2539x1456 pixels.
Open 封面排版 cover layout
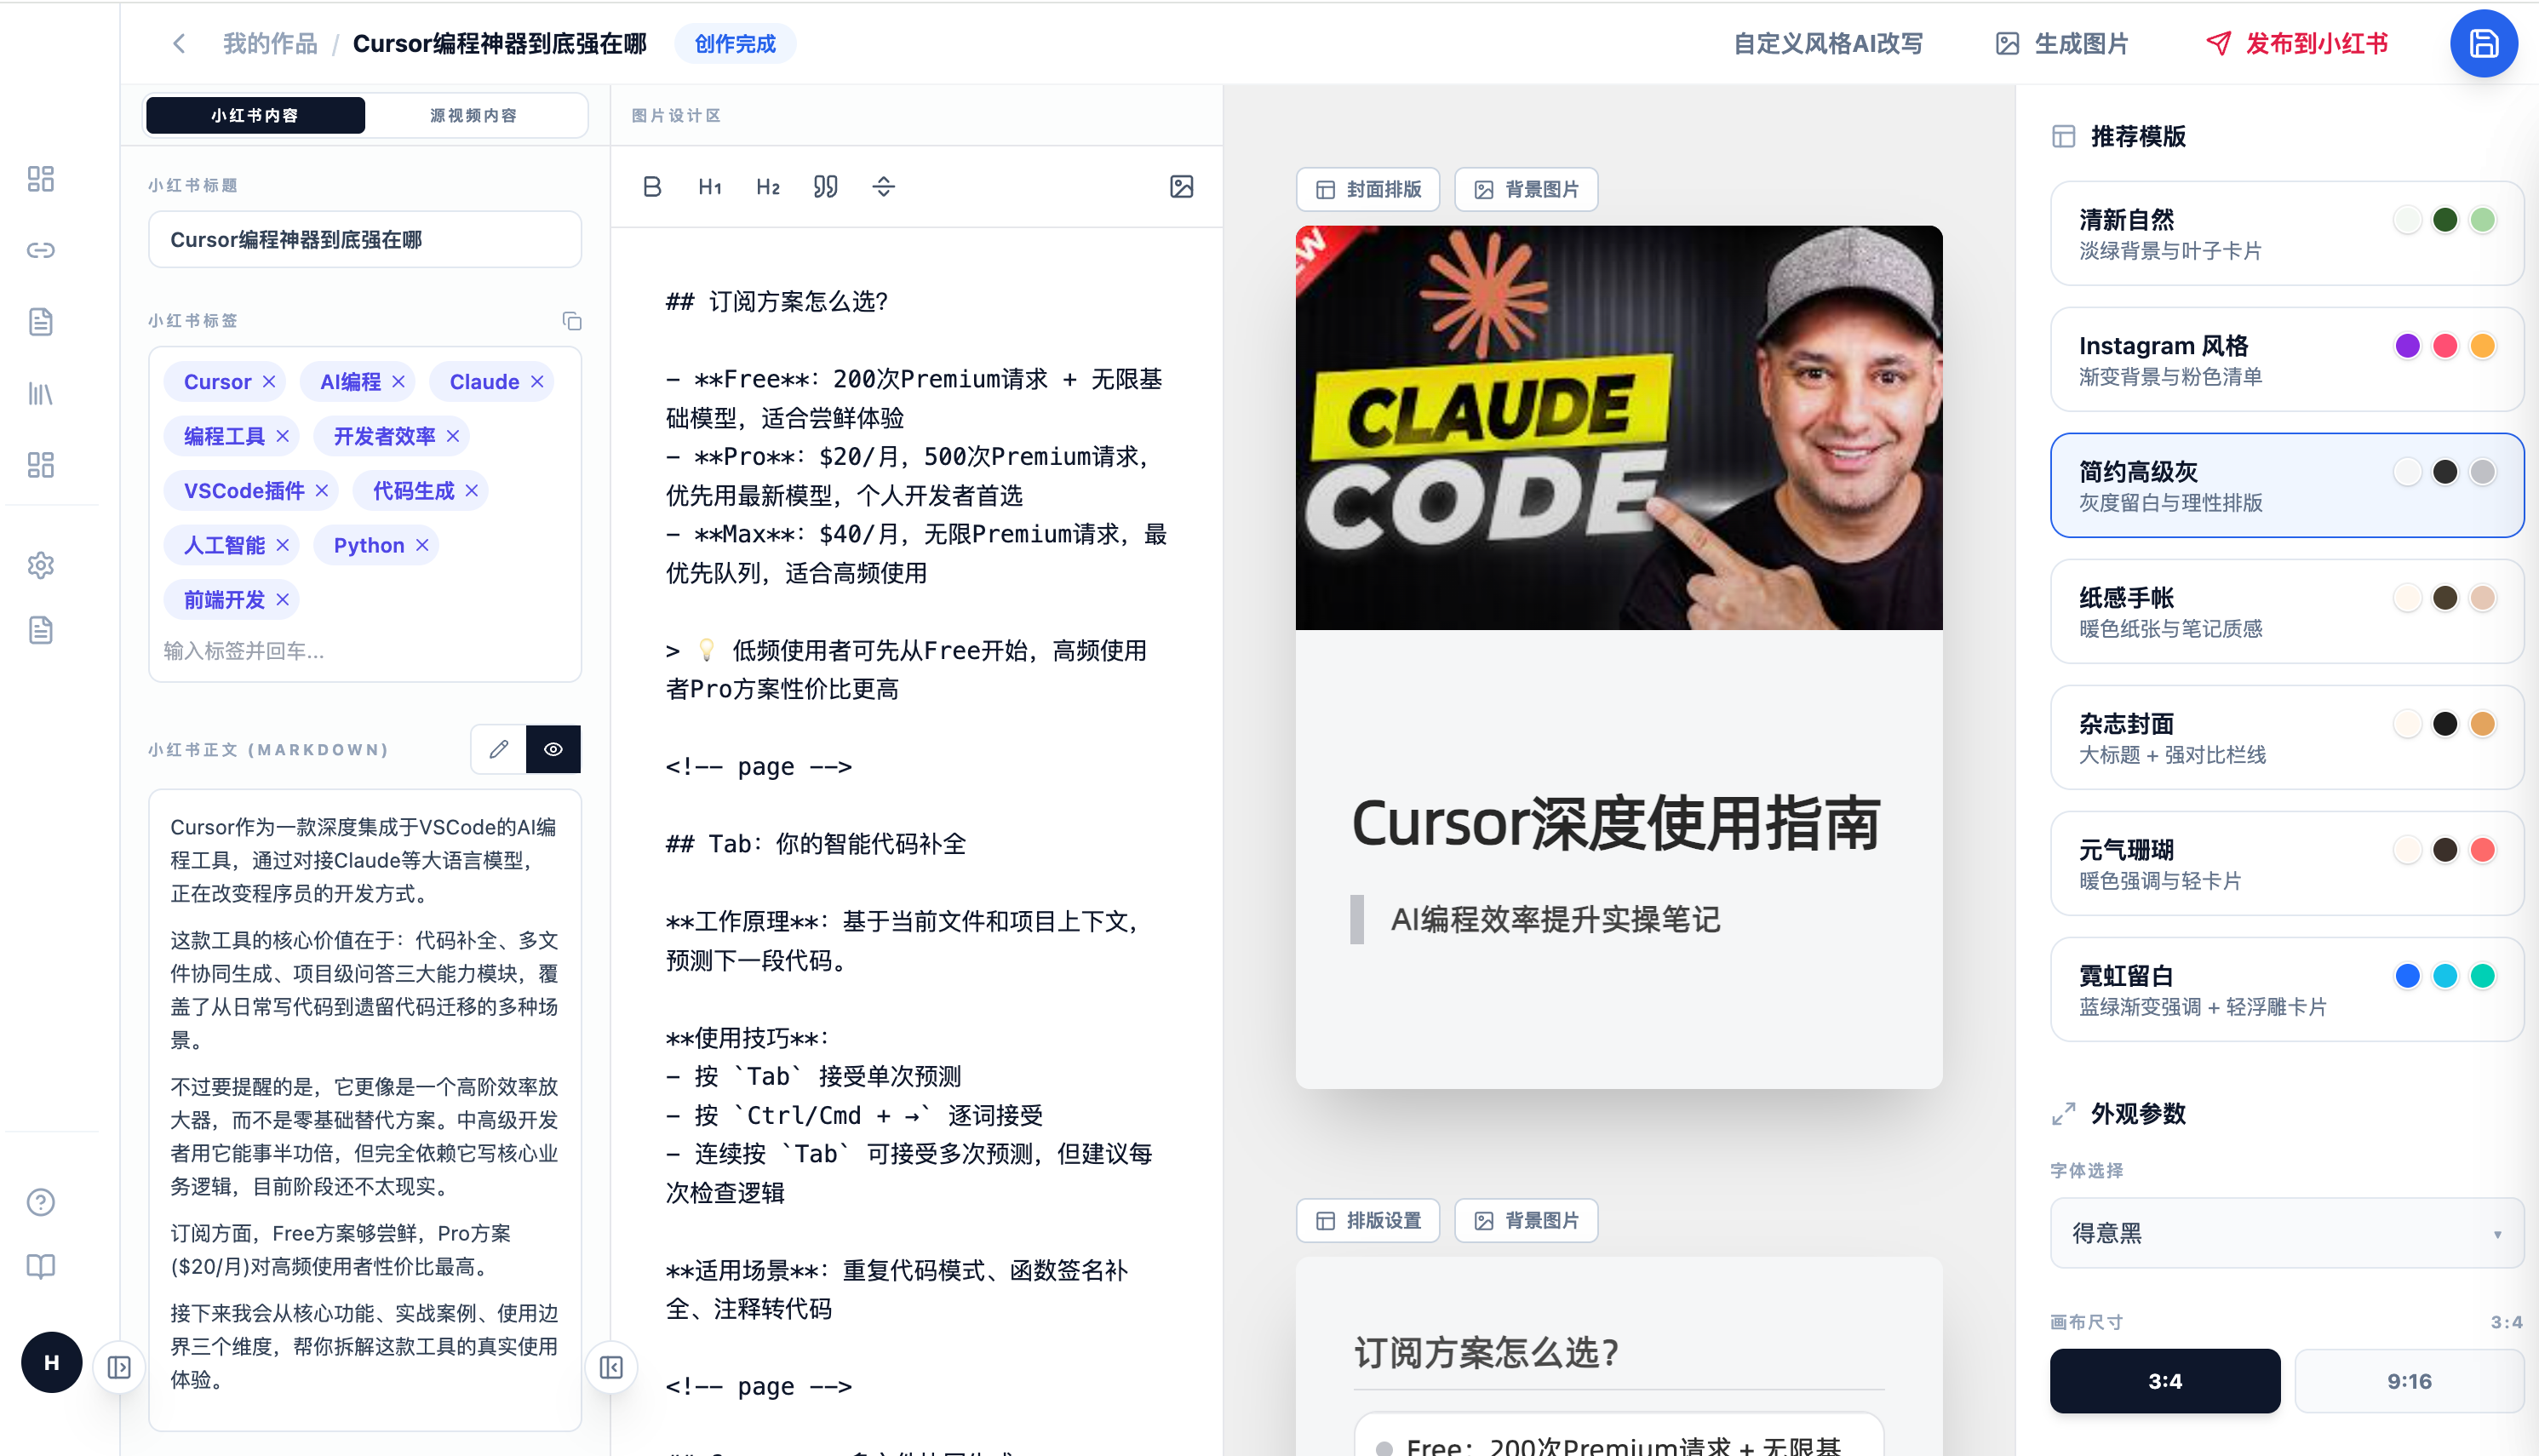(x=1367, y=189)
